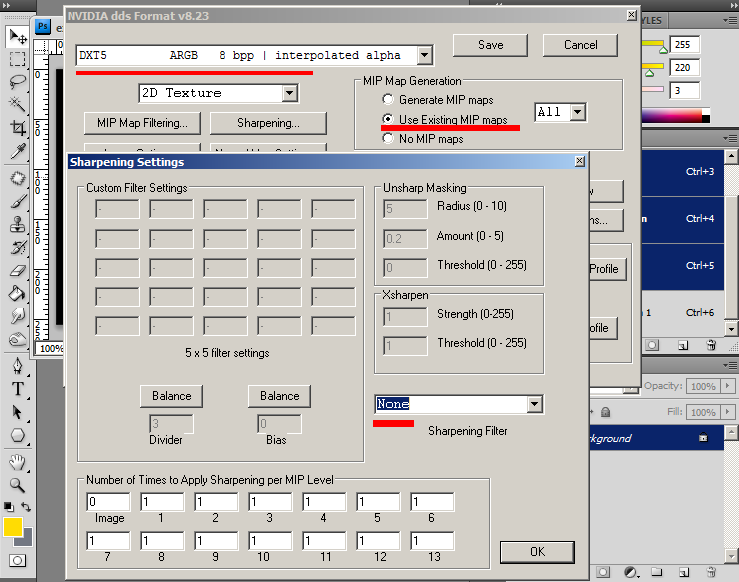739x582 pixels.
Task: Click the top color slider thumb
Action: point(663,50)
